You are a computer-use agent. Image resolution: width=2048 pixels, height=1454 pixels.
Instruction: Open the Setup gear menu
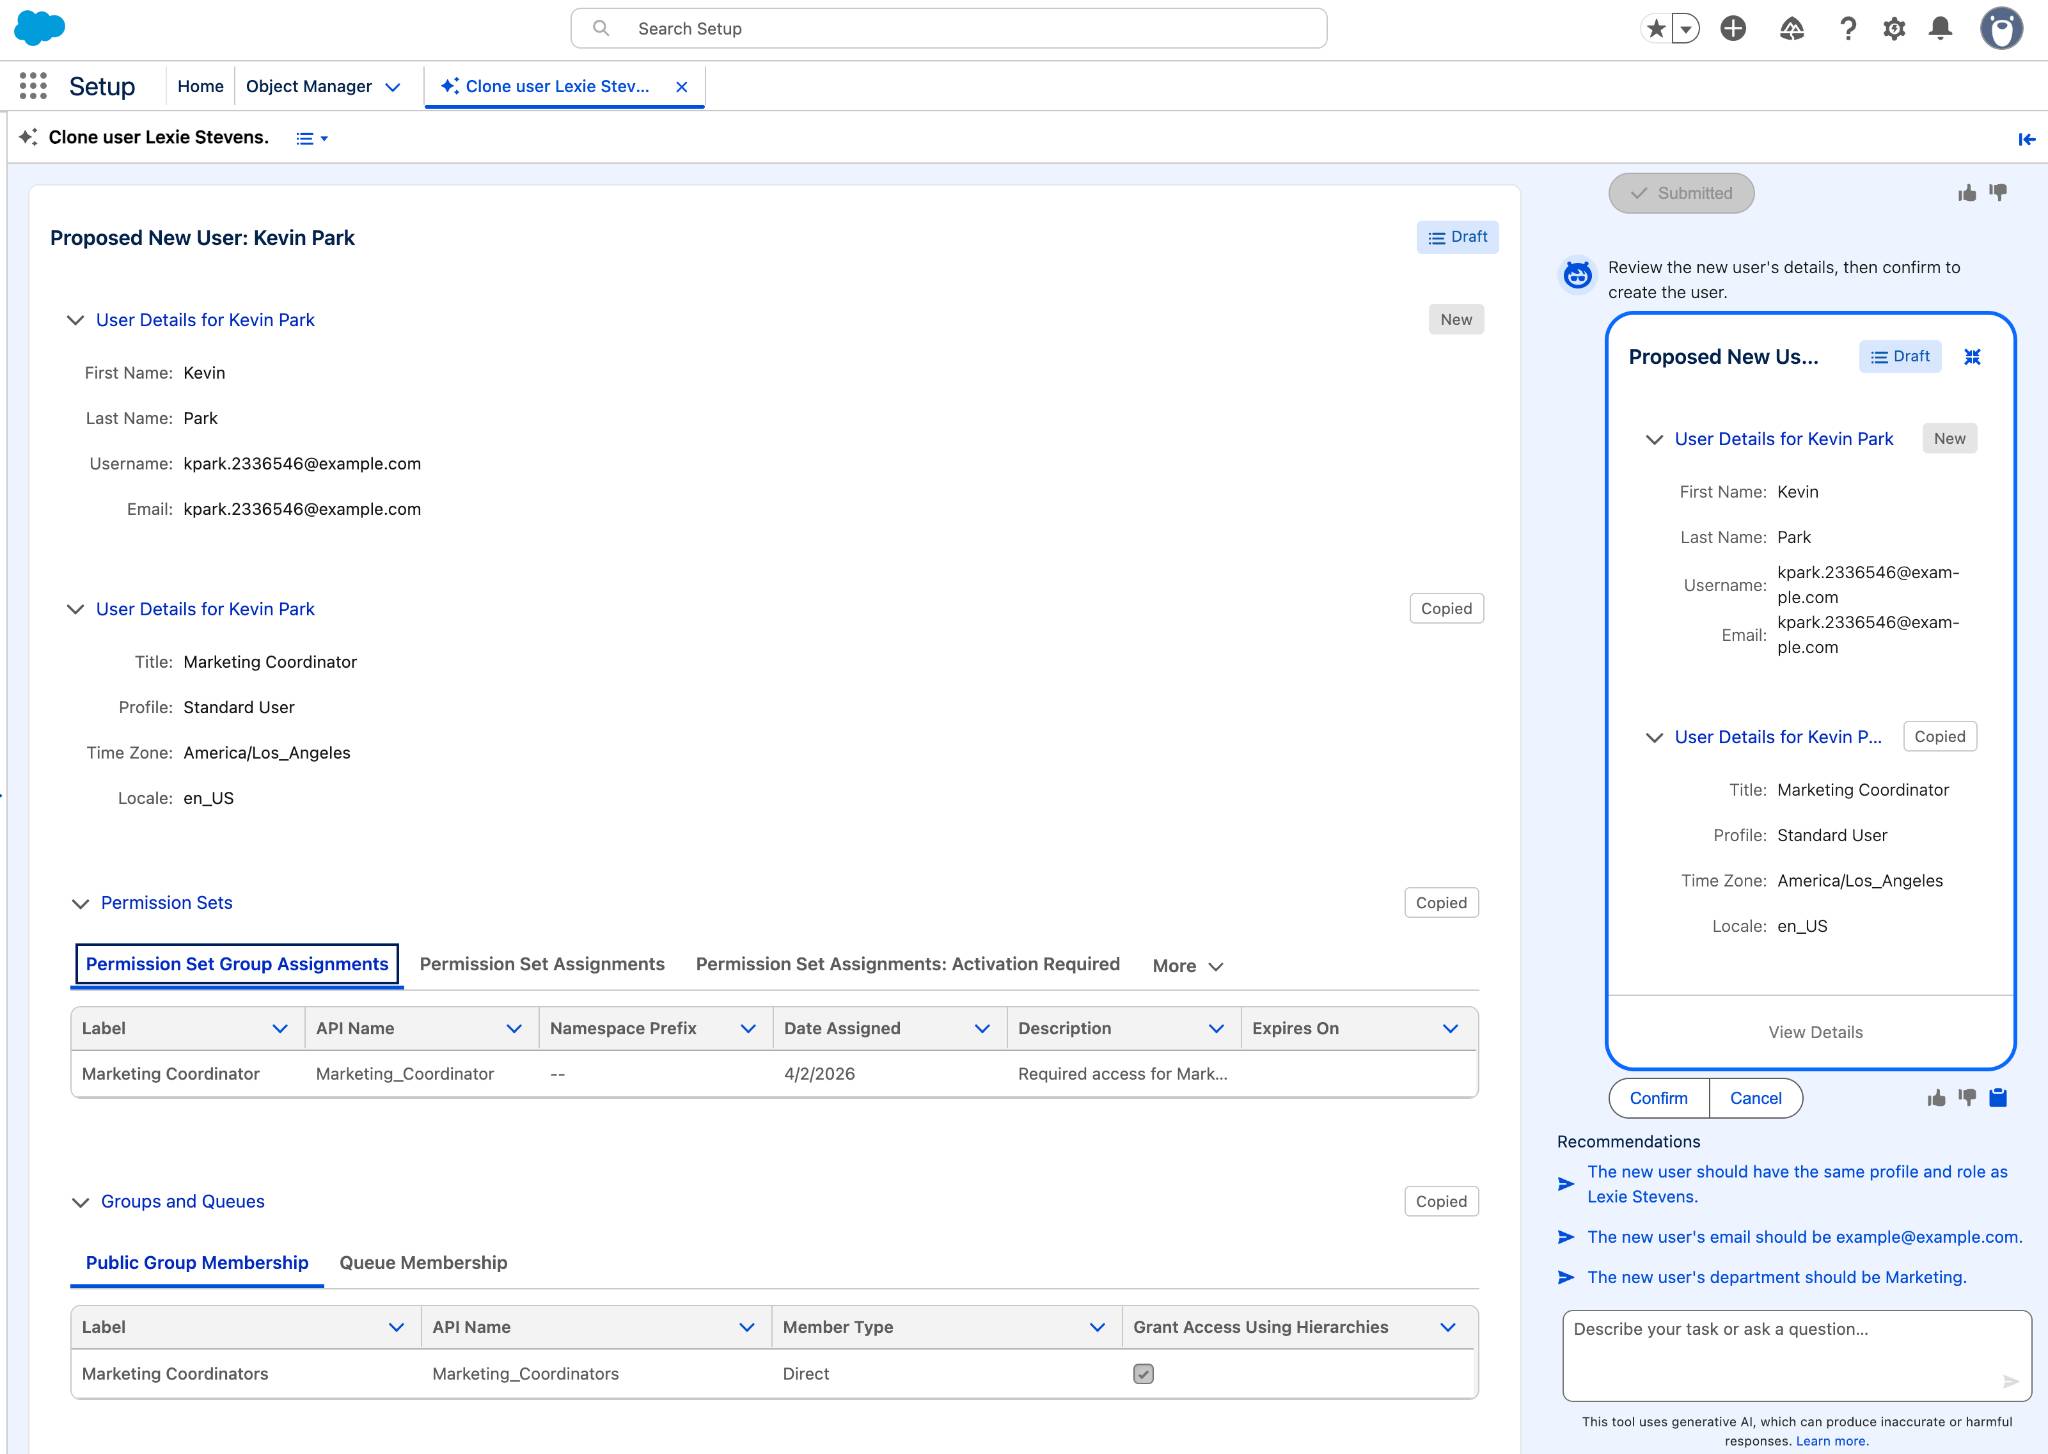(1894, 29)
